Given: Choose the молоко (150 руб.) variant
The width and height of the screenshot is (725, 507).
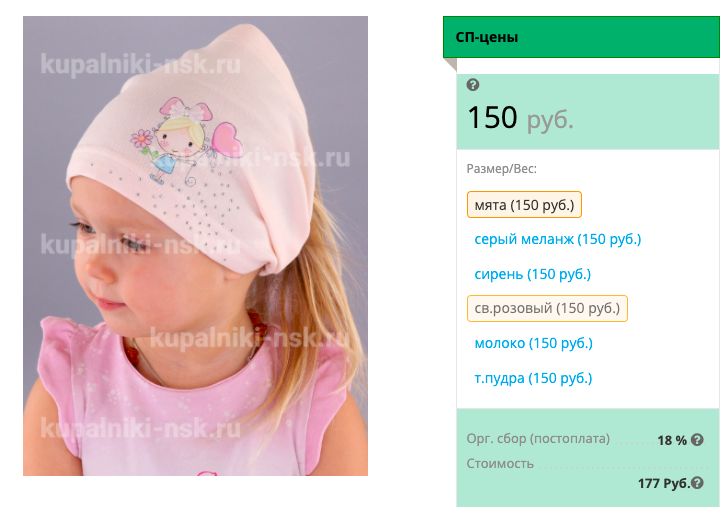Looking at the screenshot, I should pos(534,343).
